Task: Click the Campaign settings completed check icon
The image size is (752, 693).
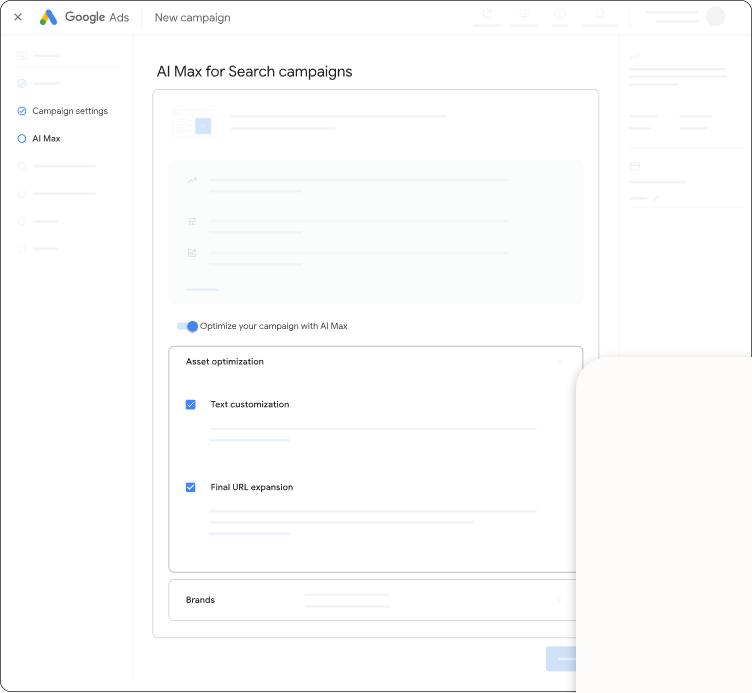Action: [x=22, y=111]
